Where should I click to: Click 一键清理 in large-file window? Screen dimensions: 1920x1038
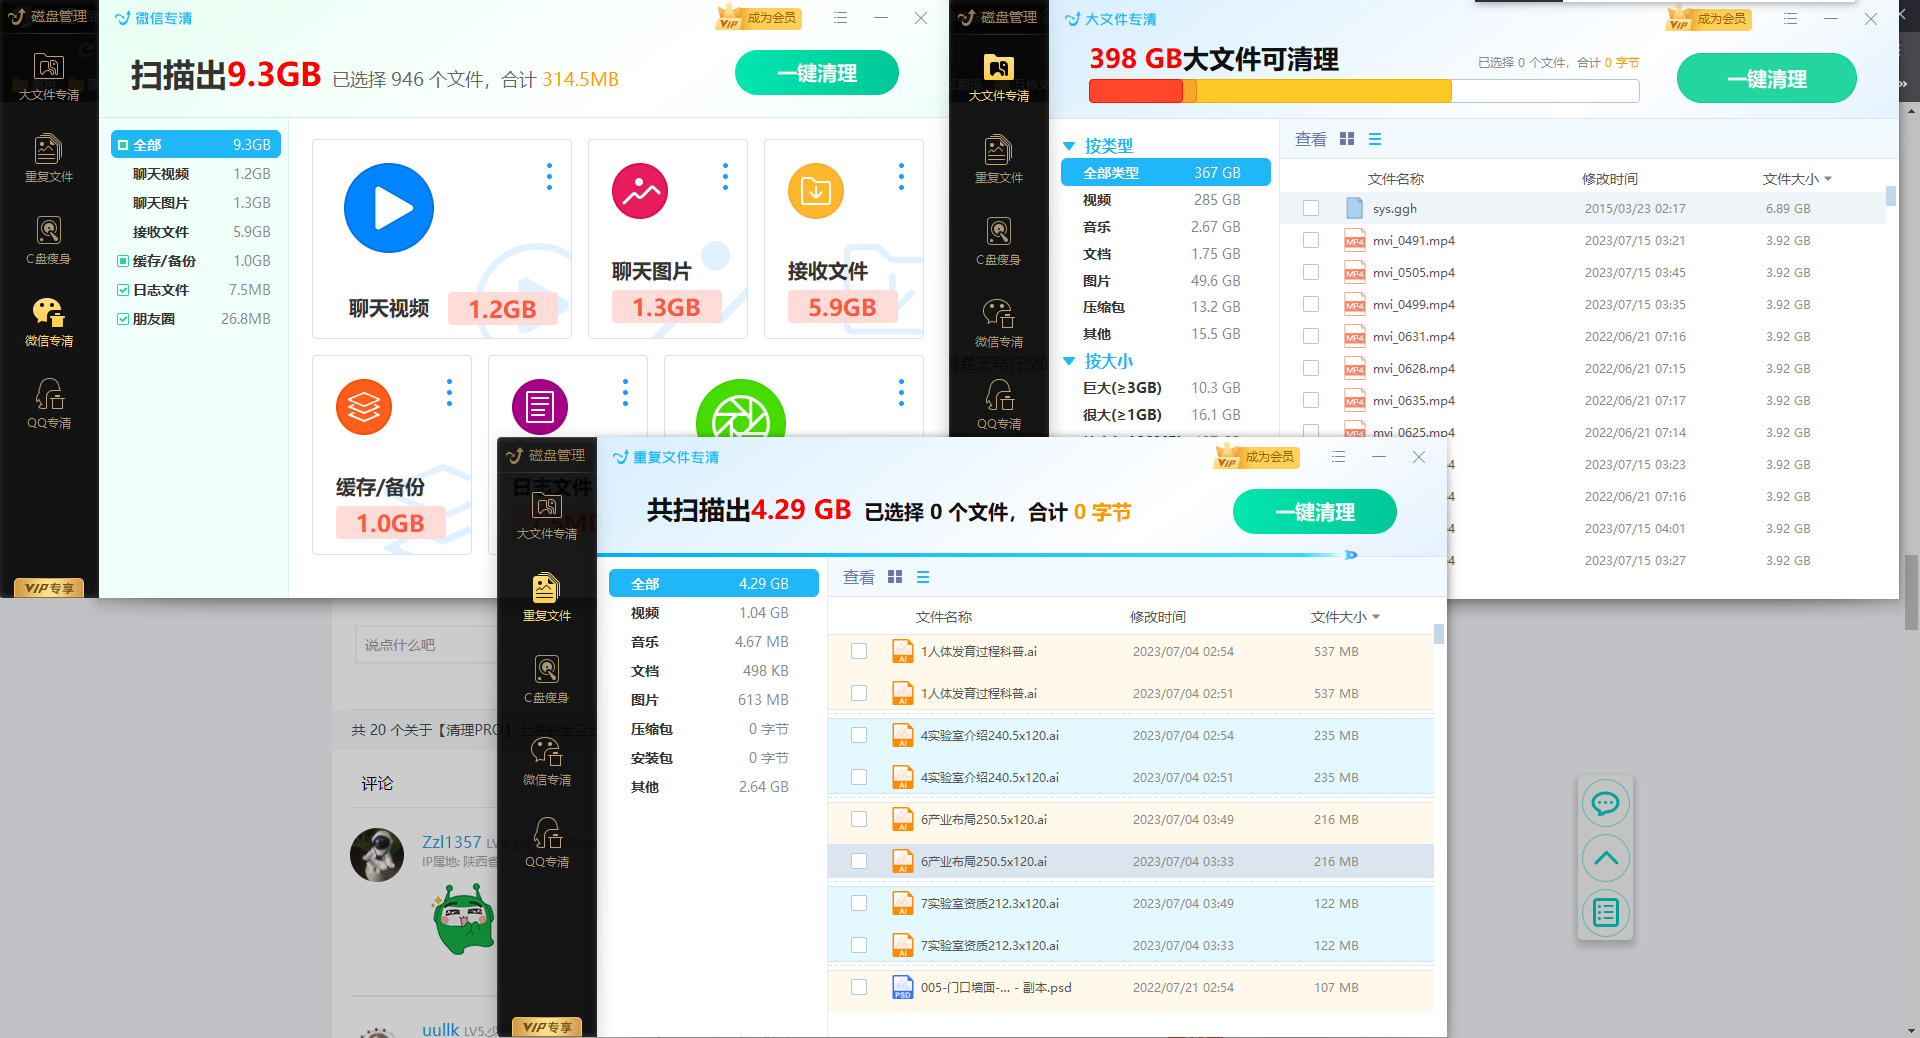1767,79
